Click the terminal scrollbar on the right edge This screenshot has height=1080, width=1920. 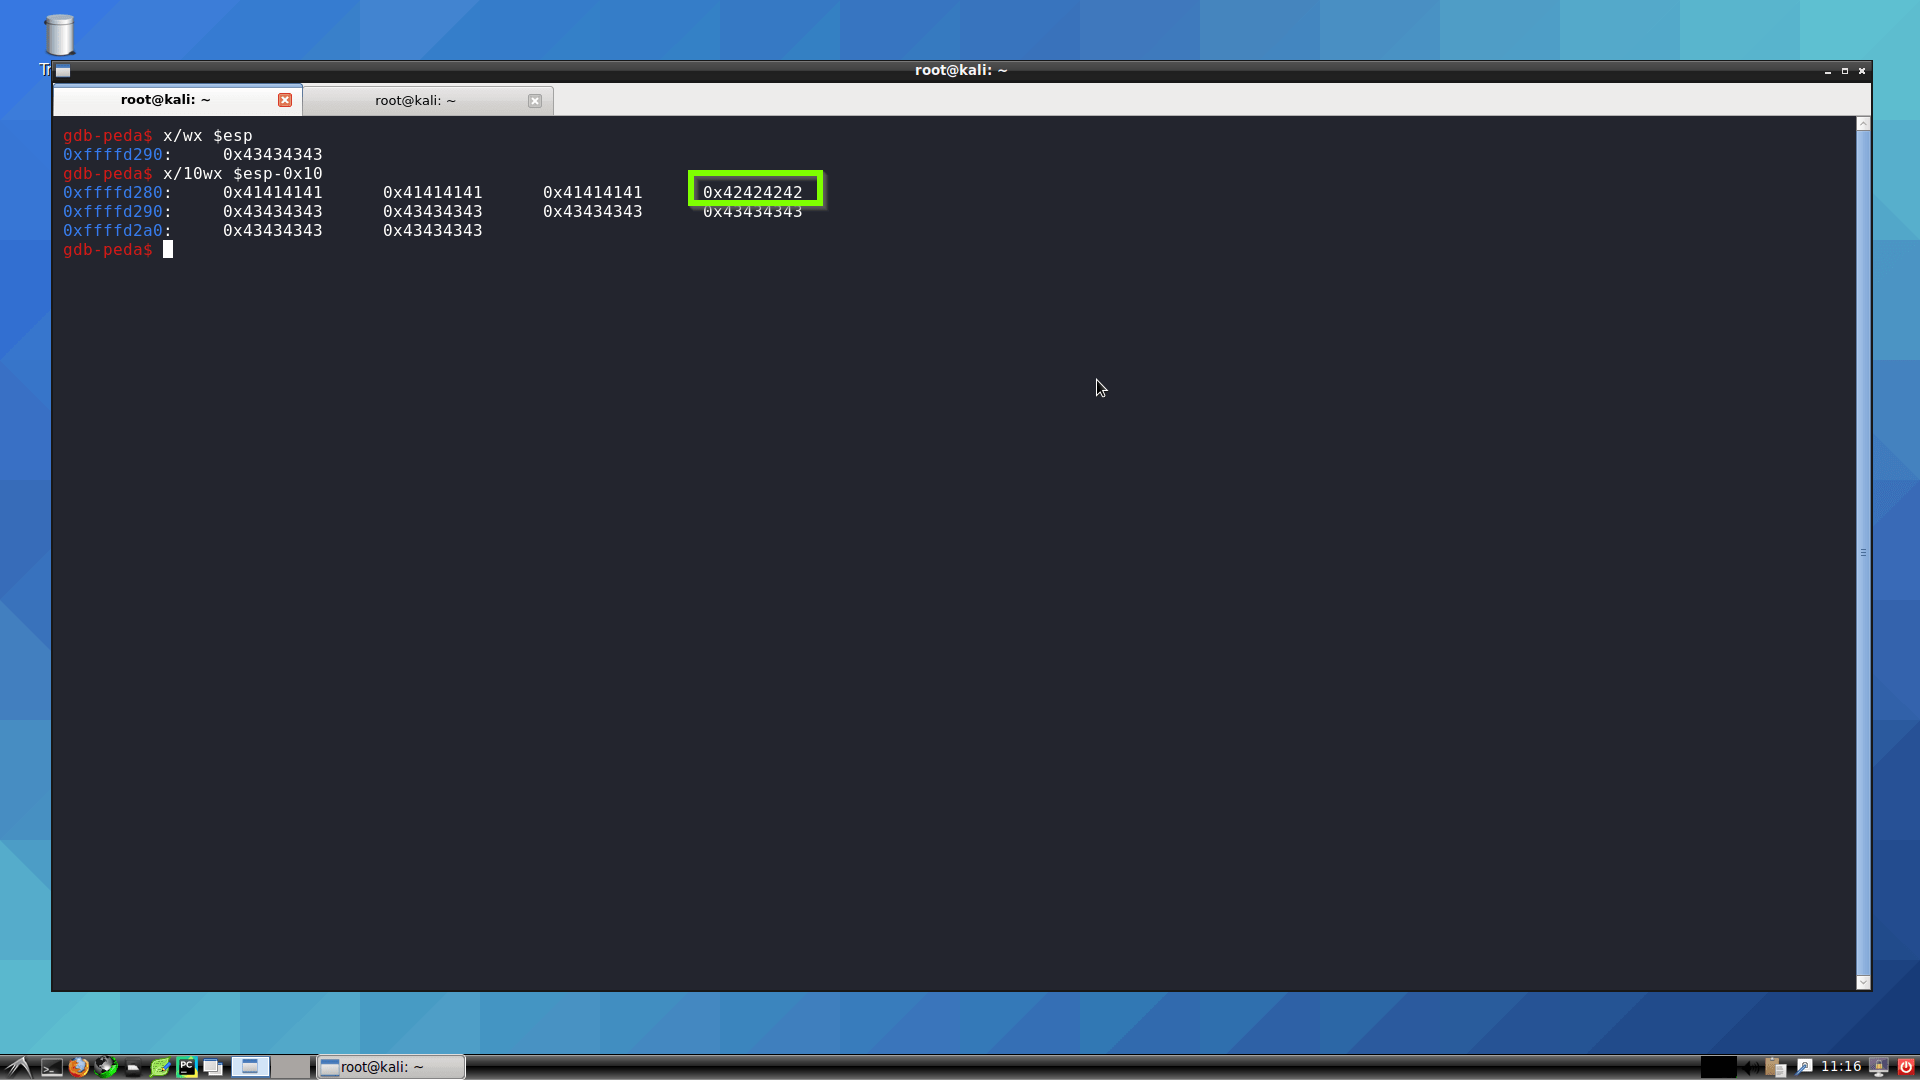tap(1862, 550)
